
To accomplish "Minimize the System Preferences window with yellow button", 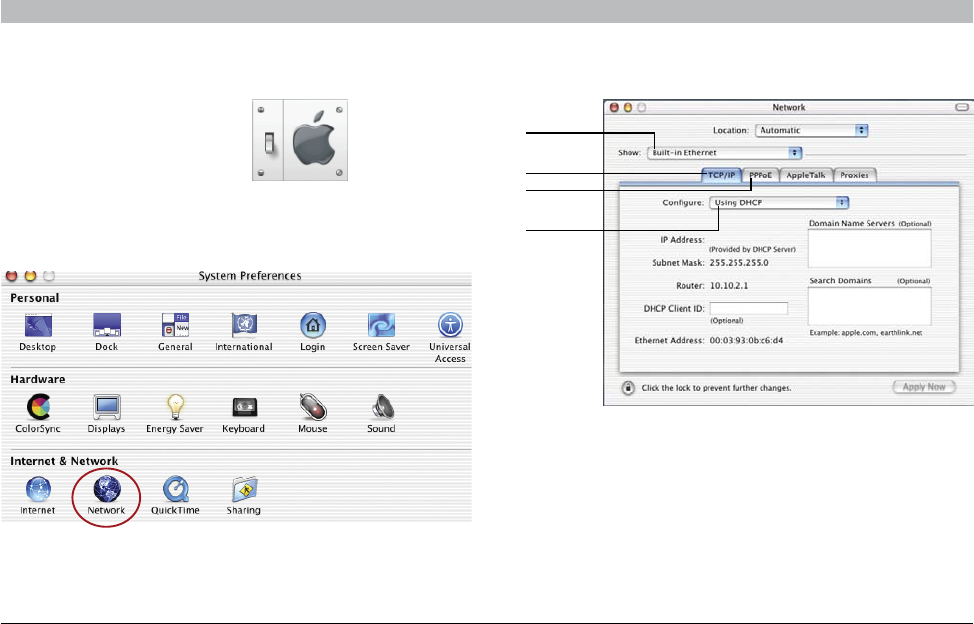I will [x=30, y=275].
